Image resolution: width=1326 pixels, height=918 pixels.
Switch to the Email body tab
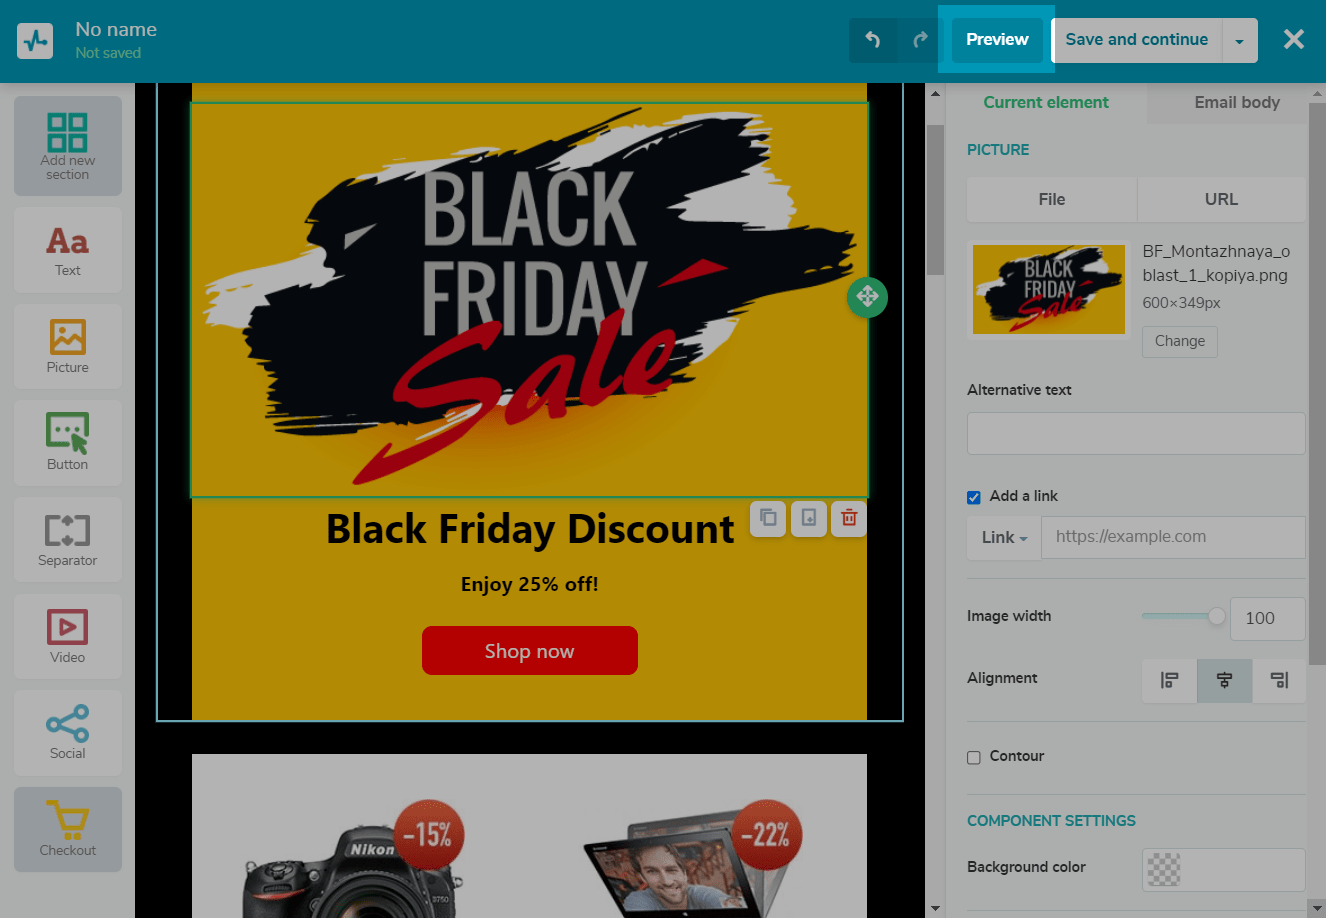pyautogui.click(x=1237, y=102)
